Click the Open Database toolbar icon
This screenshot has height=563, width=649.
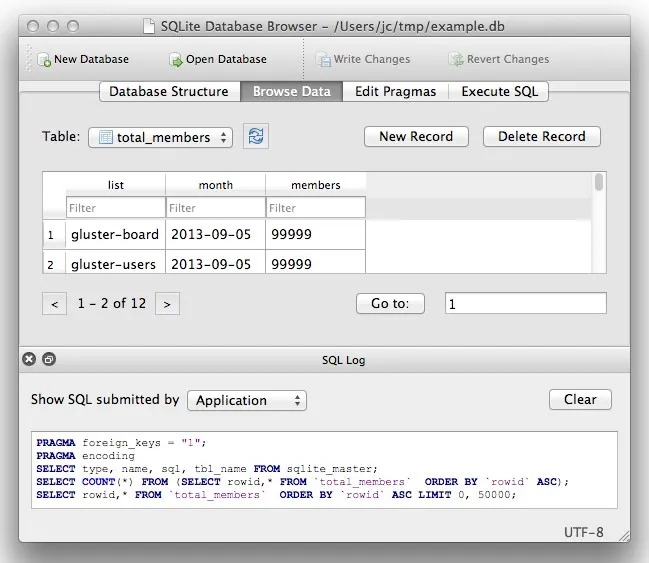point(177,60)
